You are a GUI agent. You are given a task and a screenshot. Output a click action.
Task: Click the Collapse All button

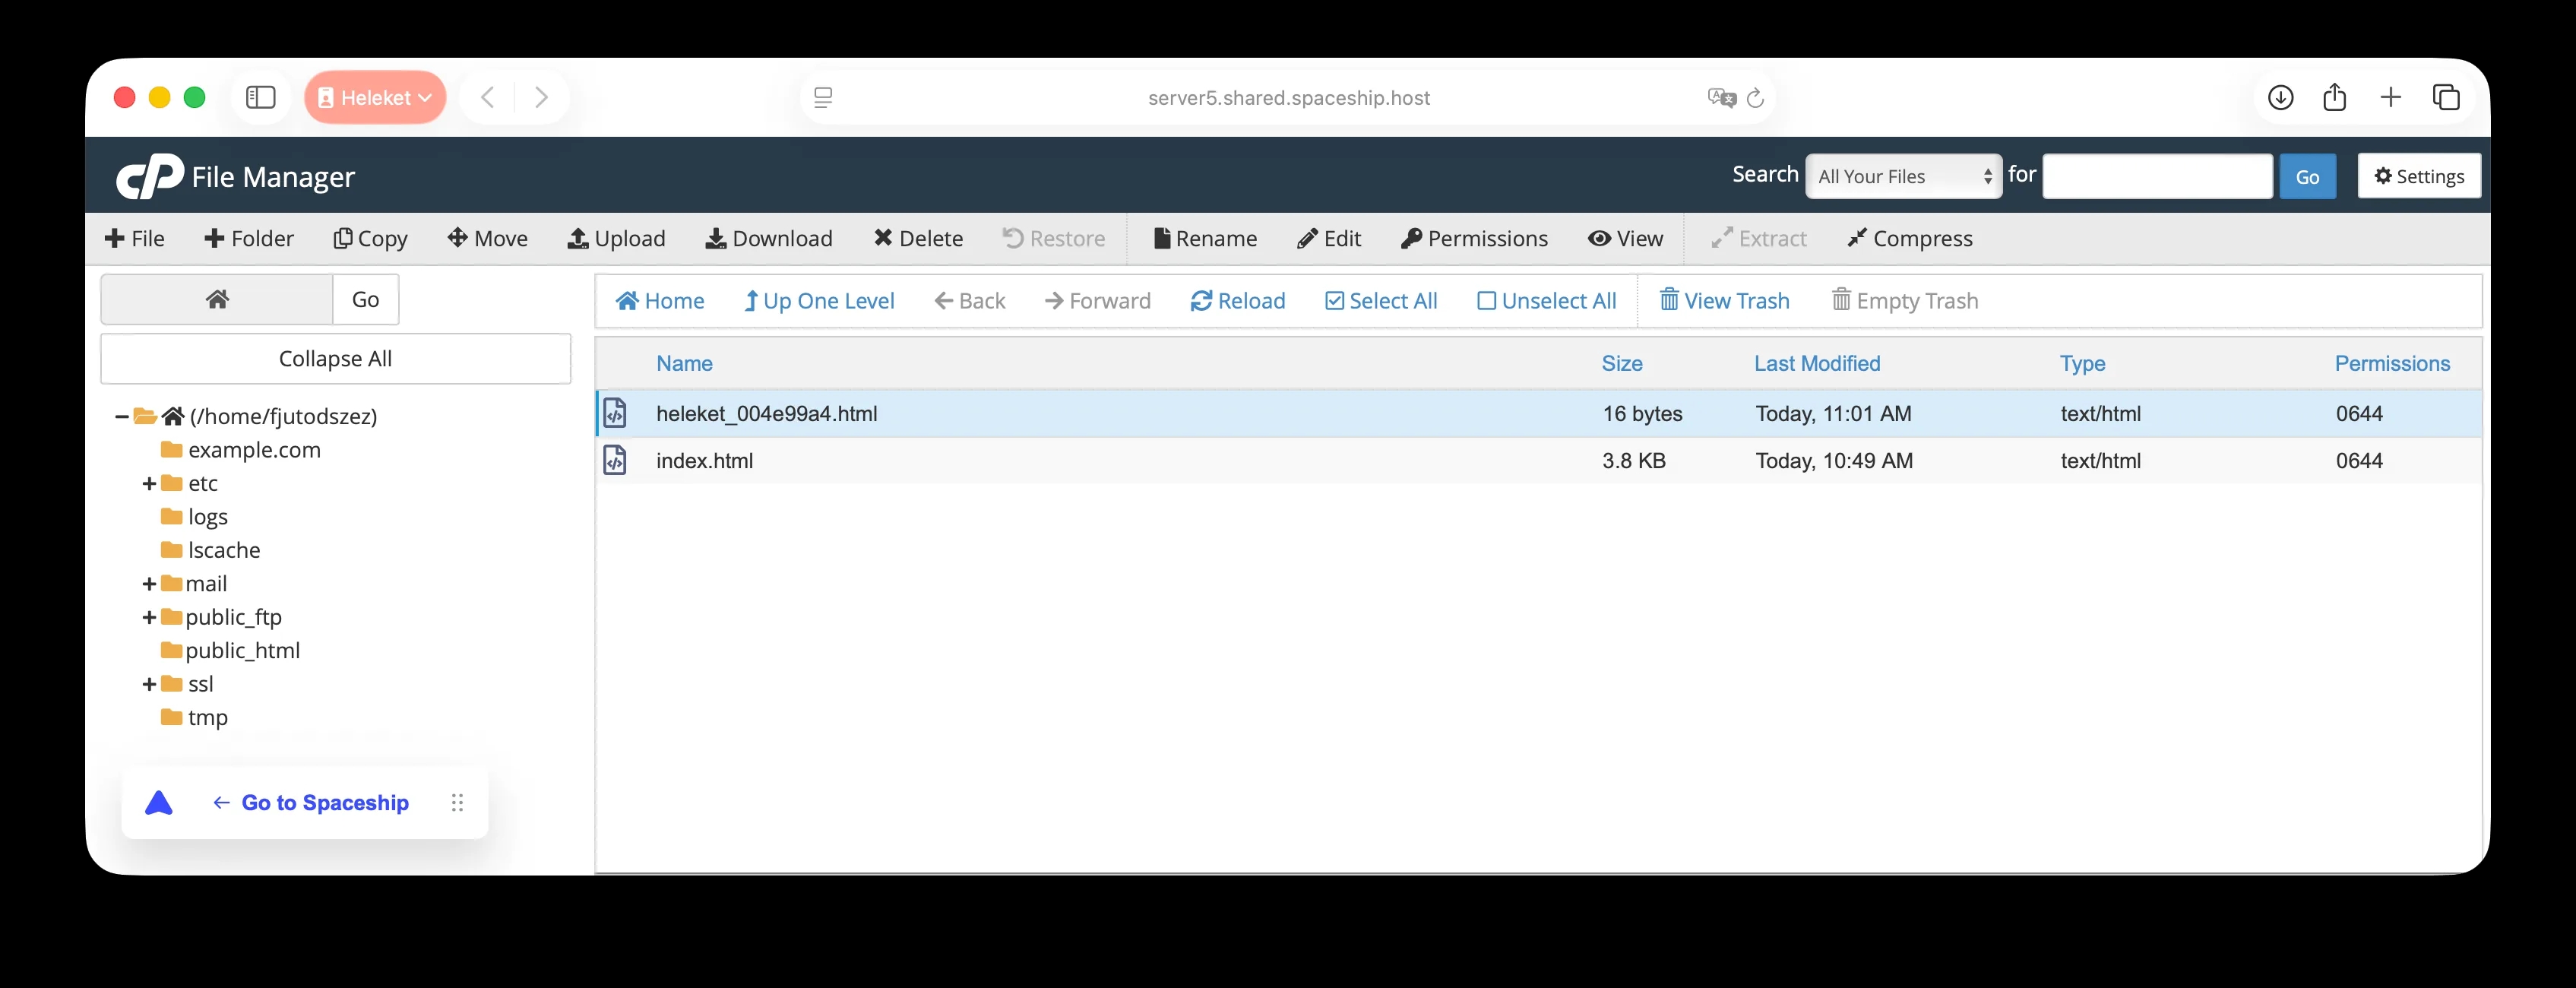pyautogui.click(x=335, y=358)
